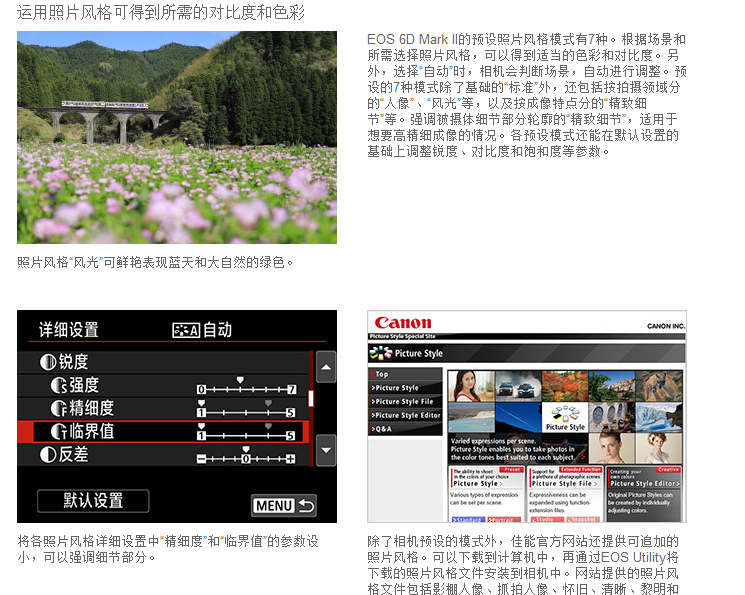Screen dimensions: 745x595
Task: Click the 临界值 slider scale
Action: pos(246,432)
